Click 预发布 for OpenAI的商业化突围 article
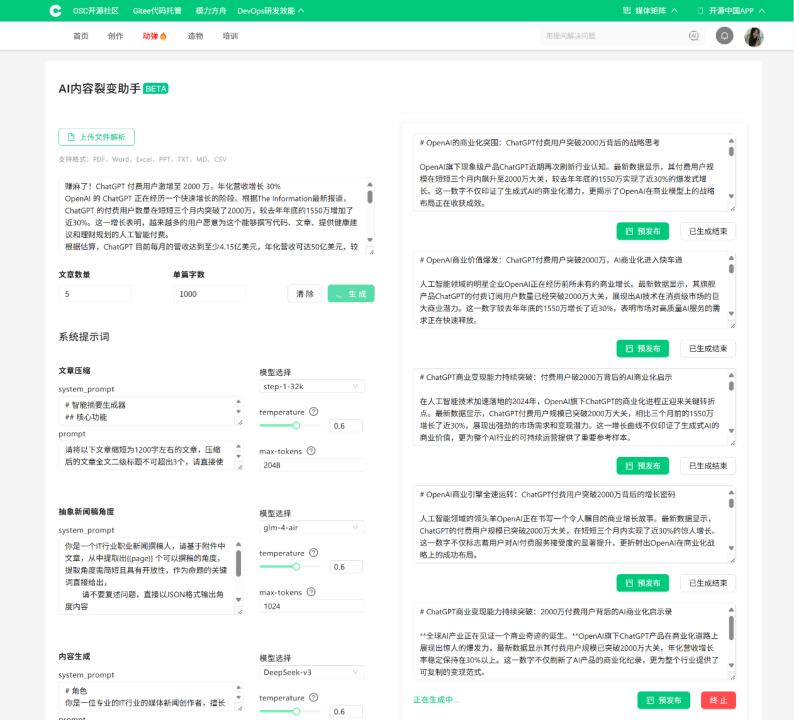 (x=643, y=231)
